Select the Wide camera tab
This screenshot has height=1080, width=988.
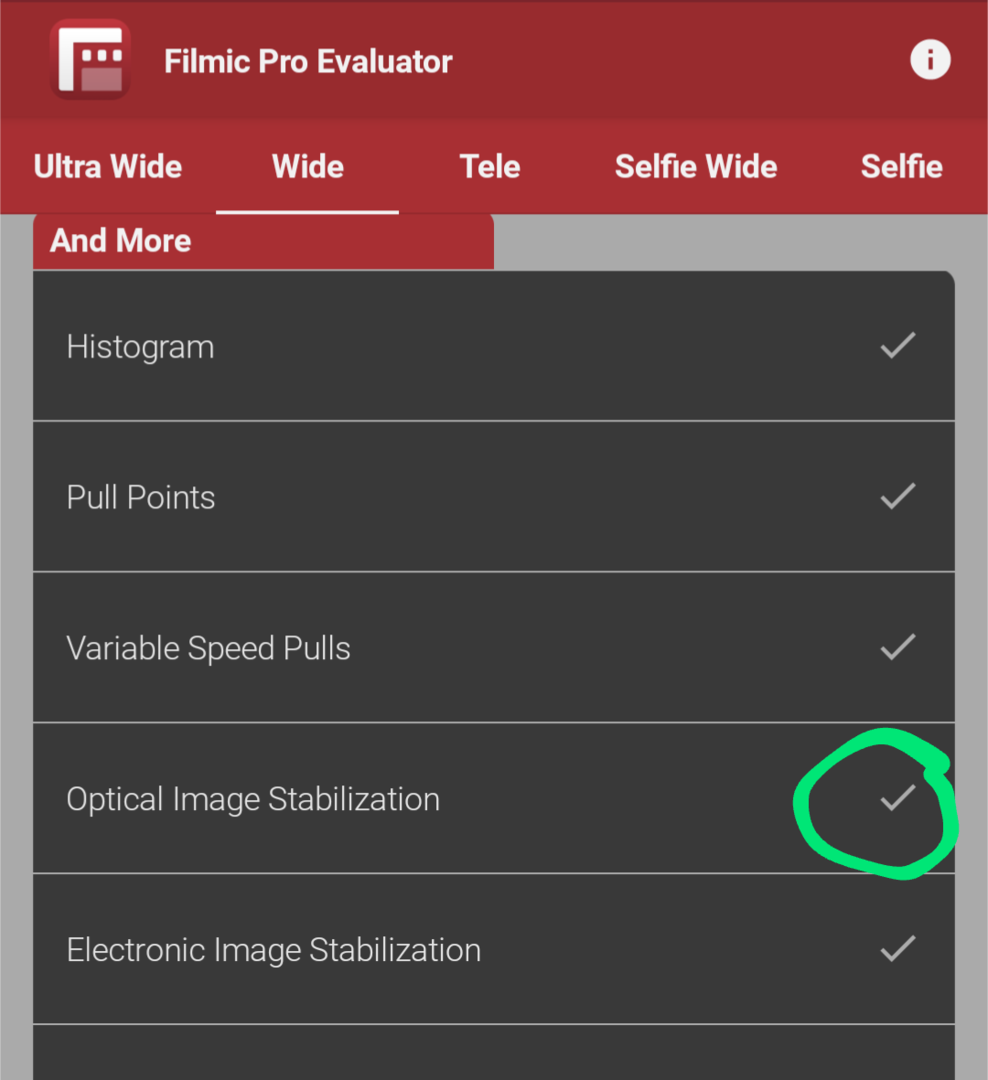point(308,166)
